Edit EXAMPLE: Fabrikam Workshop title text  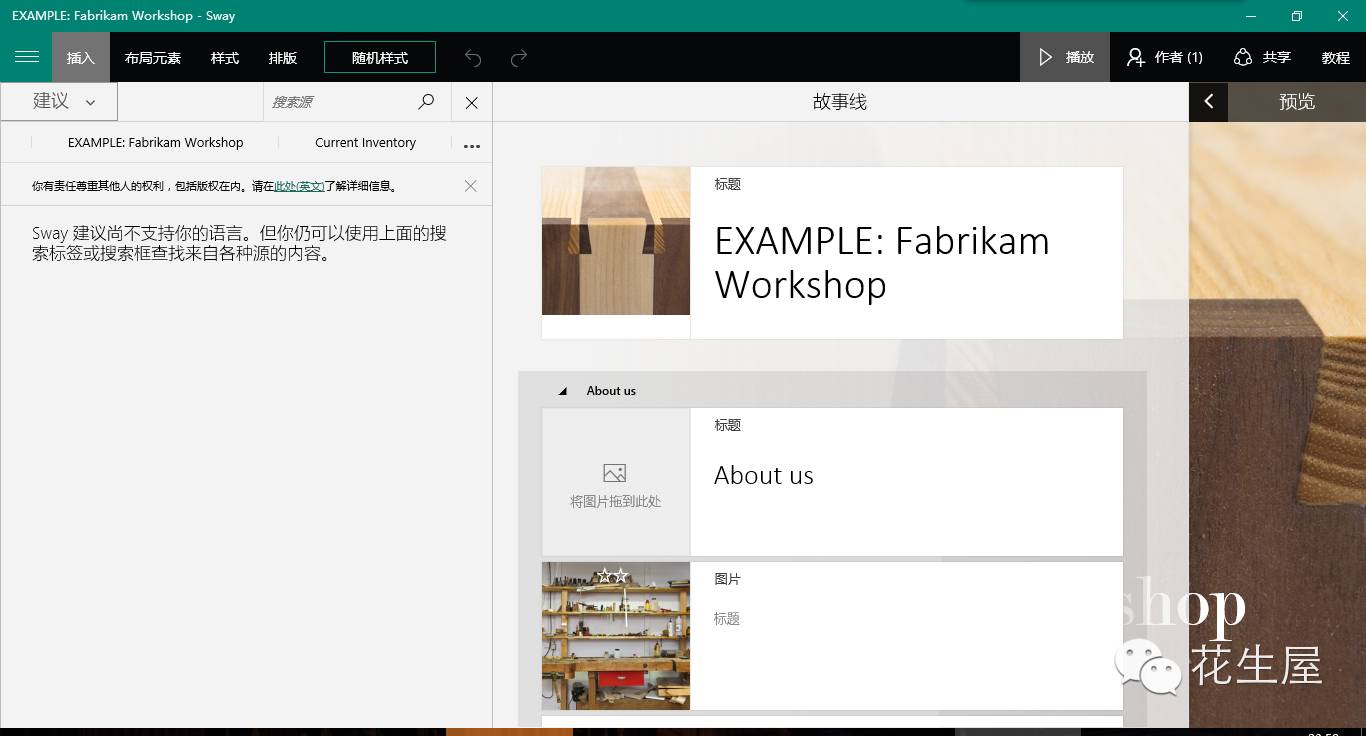[x=882, y=263]
